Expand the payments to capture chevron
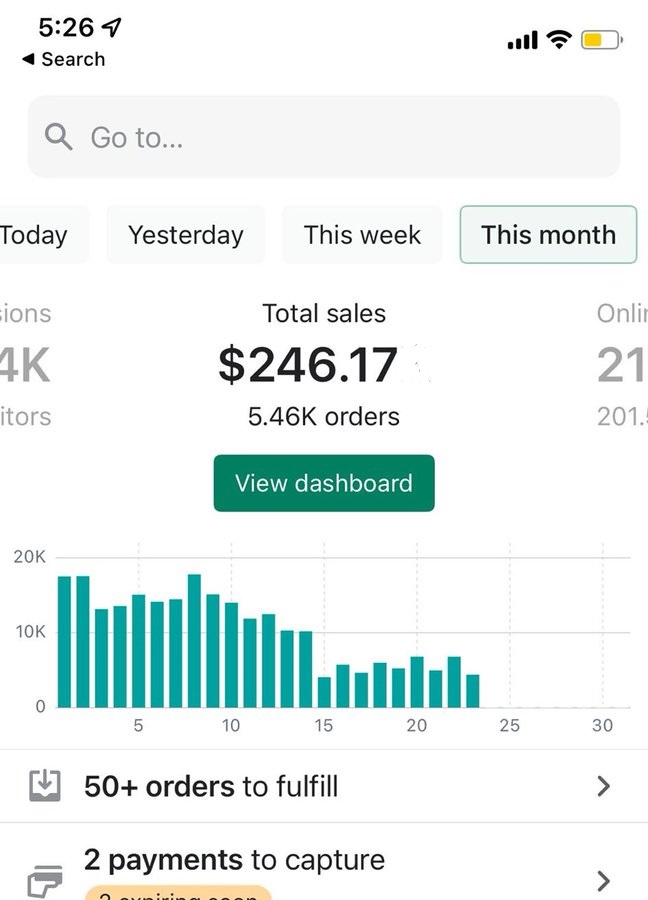Viewport: 648px width, 900px height. tap(603, 880)
